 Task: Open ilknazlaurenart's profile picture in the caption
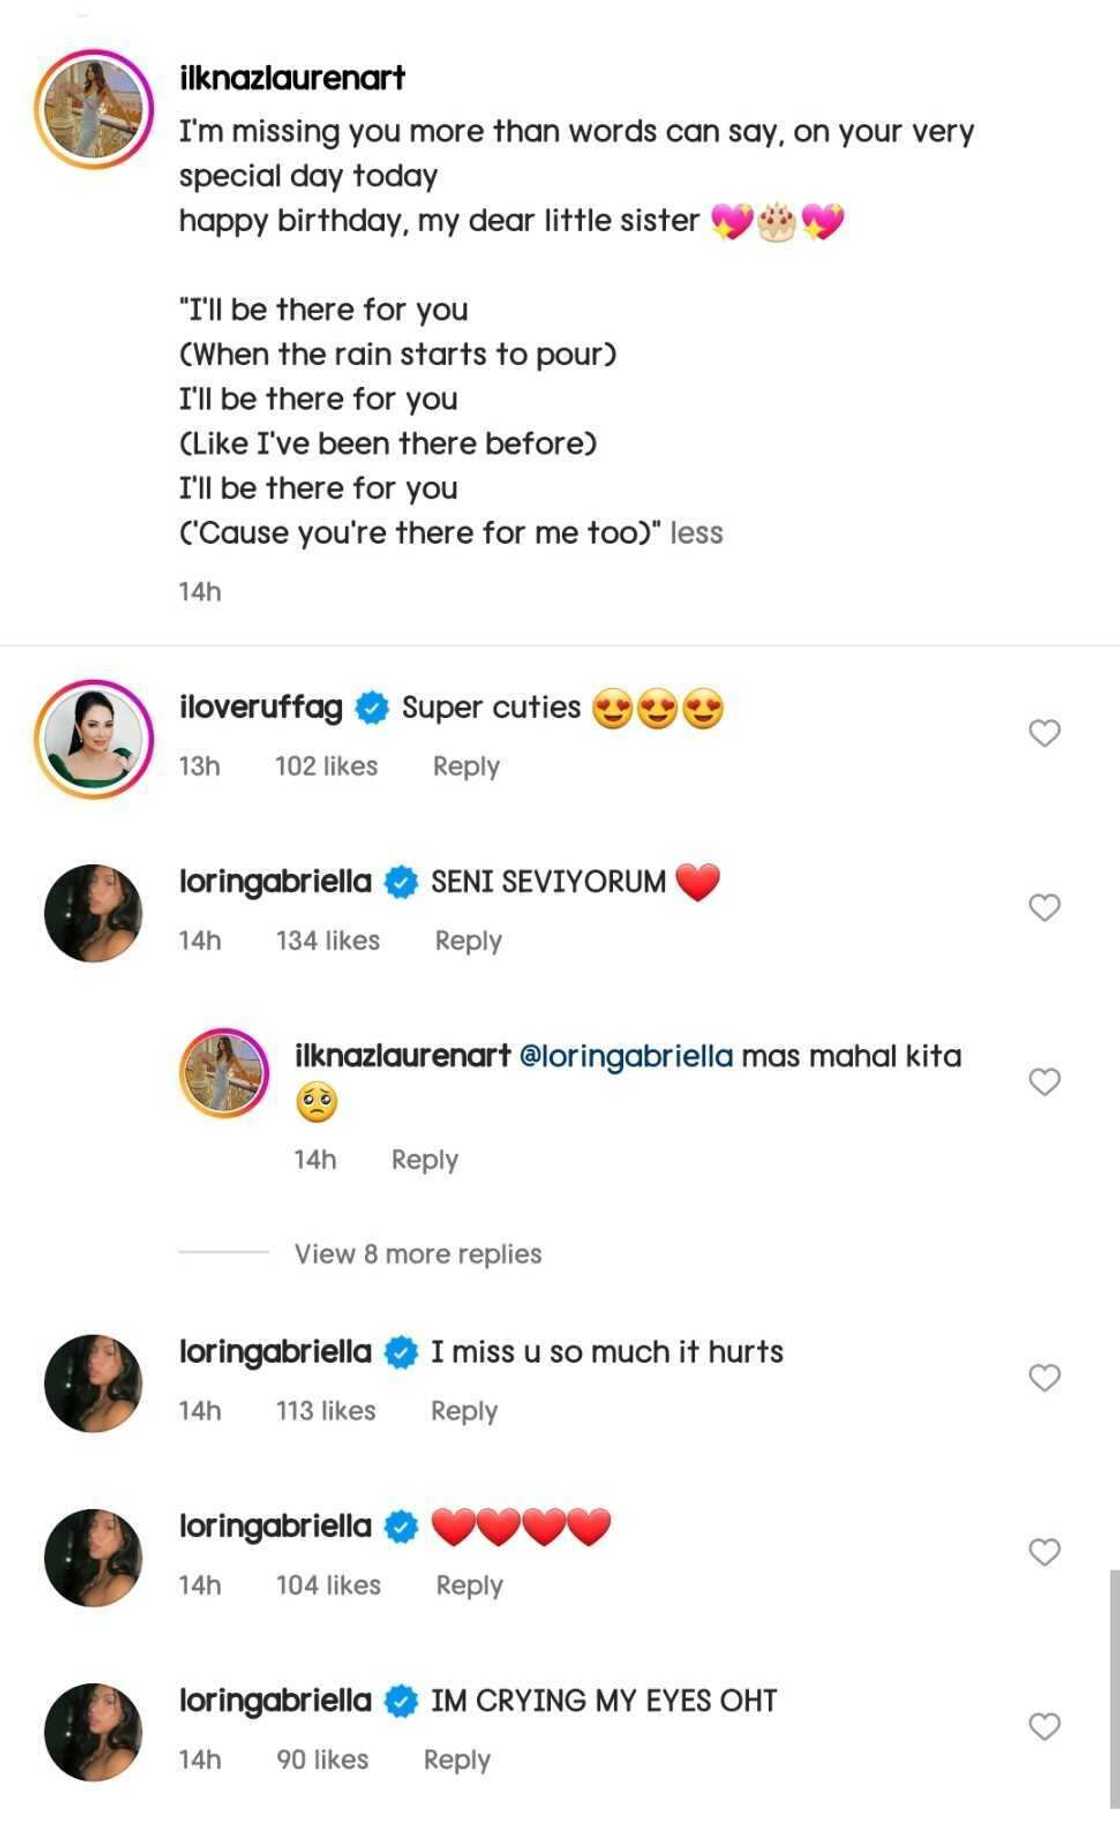coord(94,109)
